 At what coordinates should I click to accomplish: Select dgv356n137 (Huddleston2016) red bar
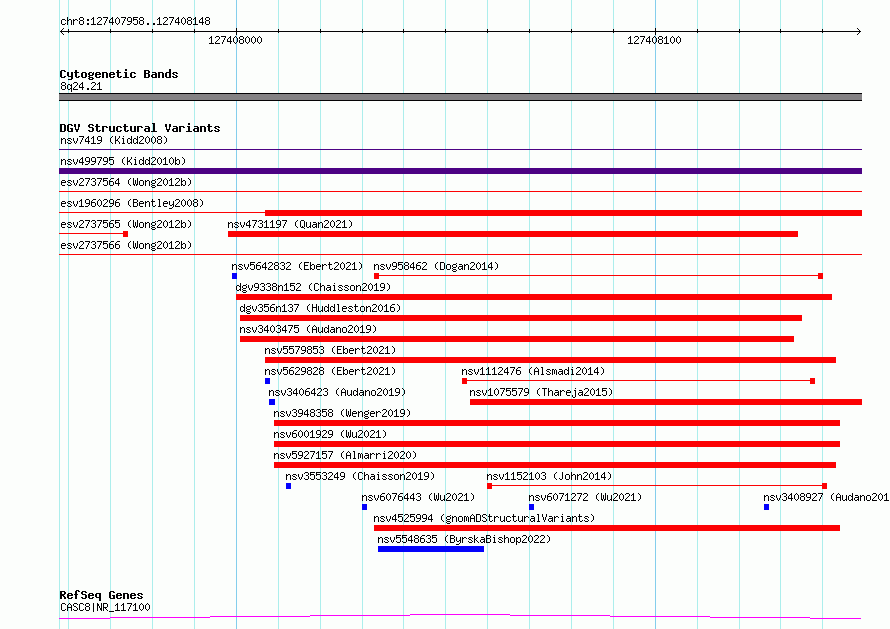point(521,318)
